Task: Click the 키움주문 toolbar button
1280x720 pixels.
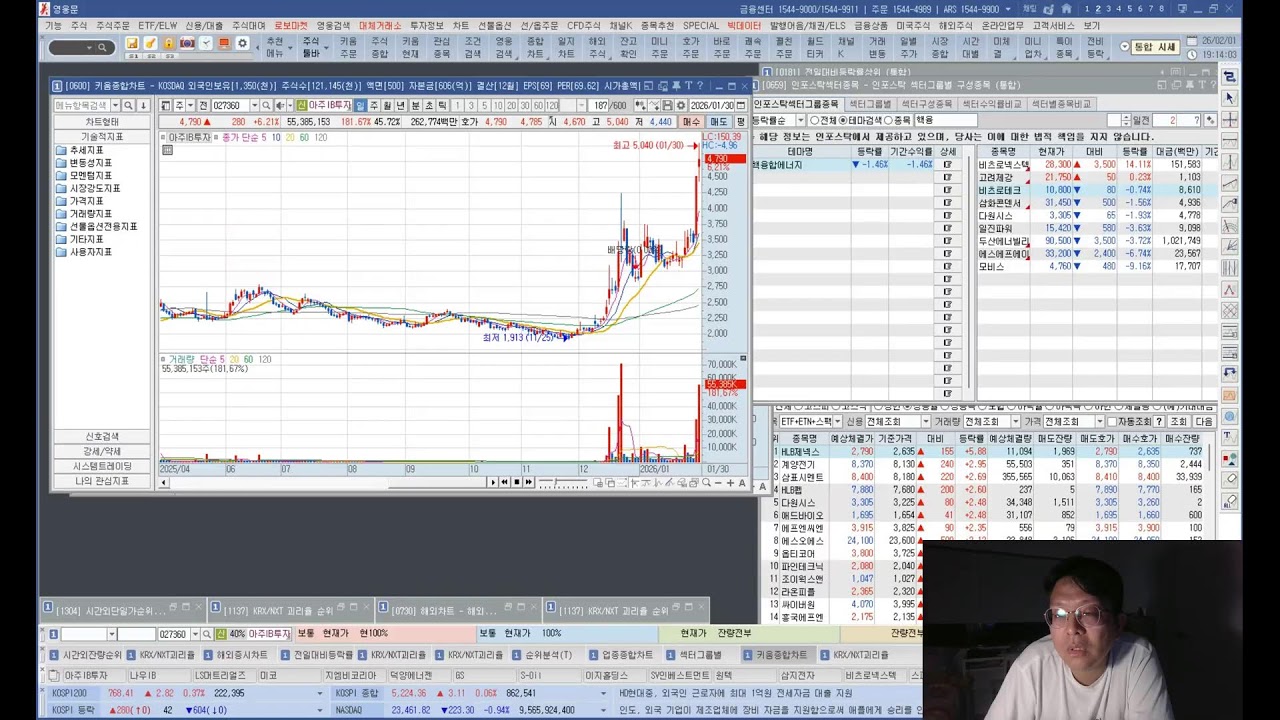Action: click(348, 47)
